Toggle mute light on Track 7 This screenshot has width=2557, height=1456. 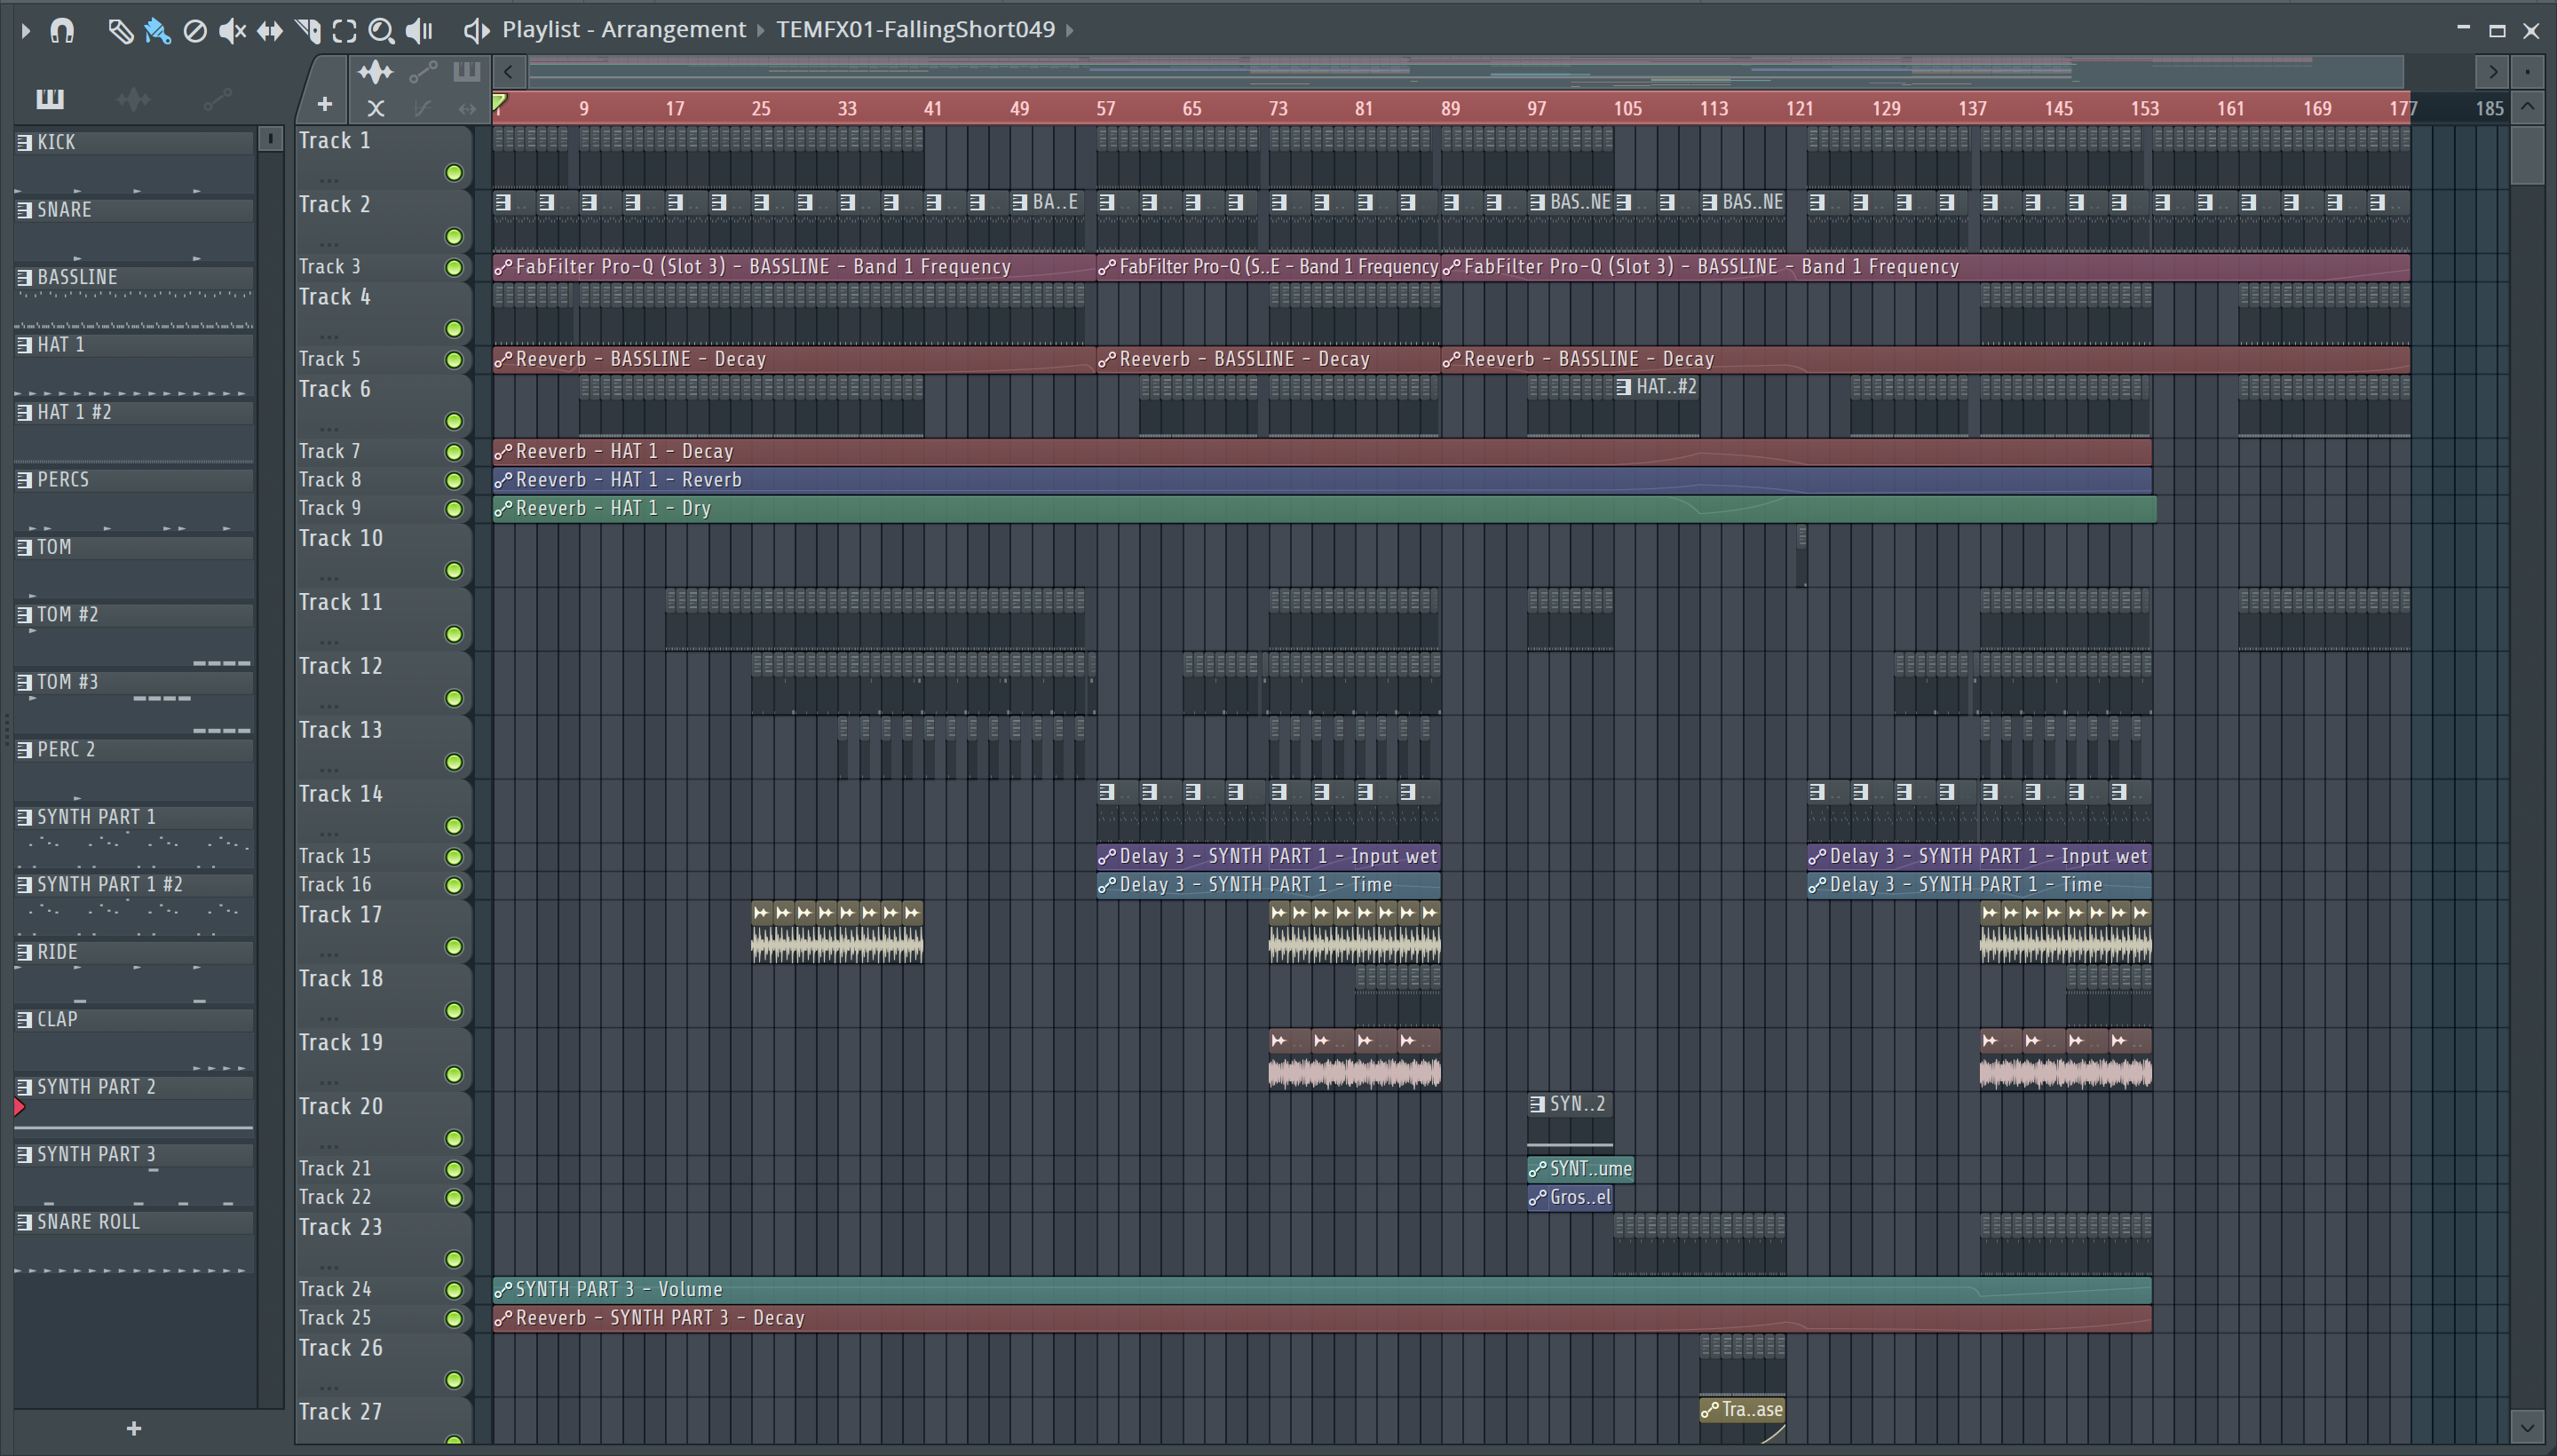[x=454, y=452]
